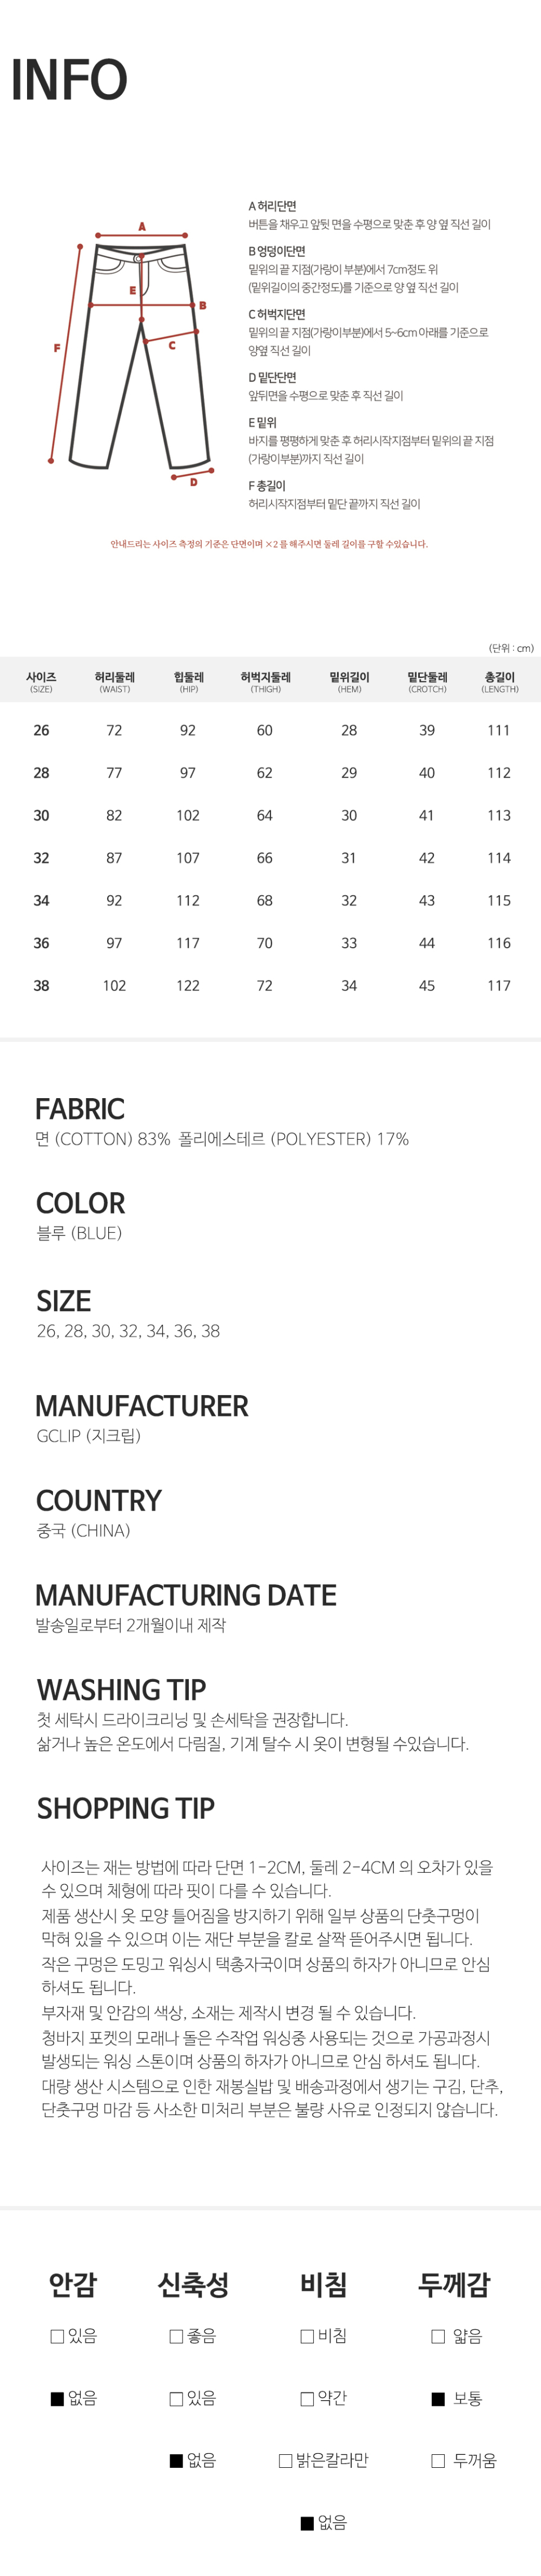Tick the 얇음 checkbox under 두께감
This screenshot has width=541, height=2576.
pyautogui.click(x=438, y=2336)
